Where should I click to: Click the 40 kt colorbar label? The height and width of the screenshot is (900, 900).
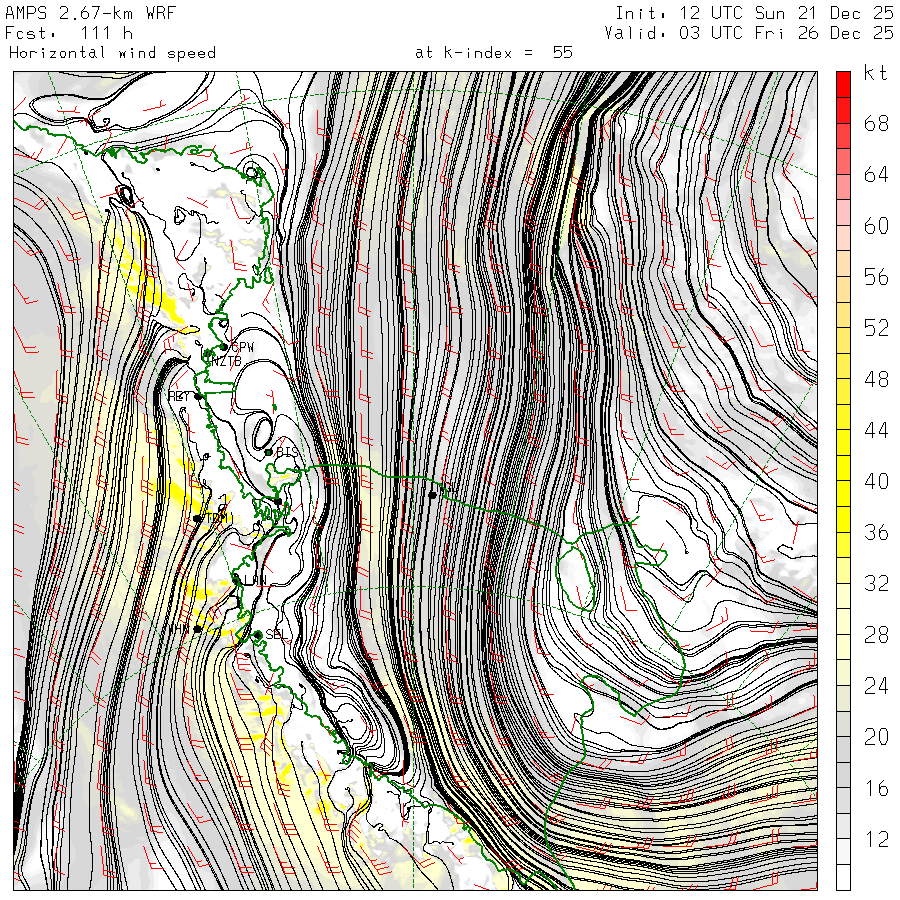[x=876, y=482]
